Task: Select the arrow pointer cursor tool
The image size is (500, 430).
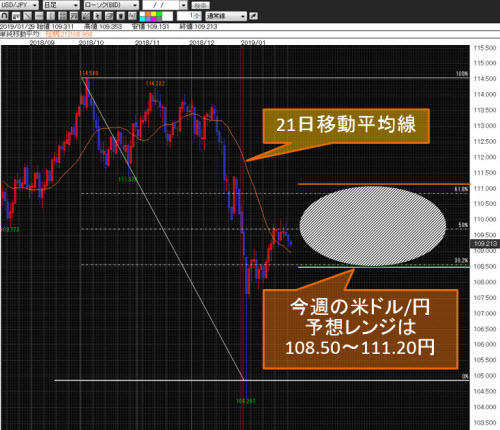Action: pos(97,16)
